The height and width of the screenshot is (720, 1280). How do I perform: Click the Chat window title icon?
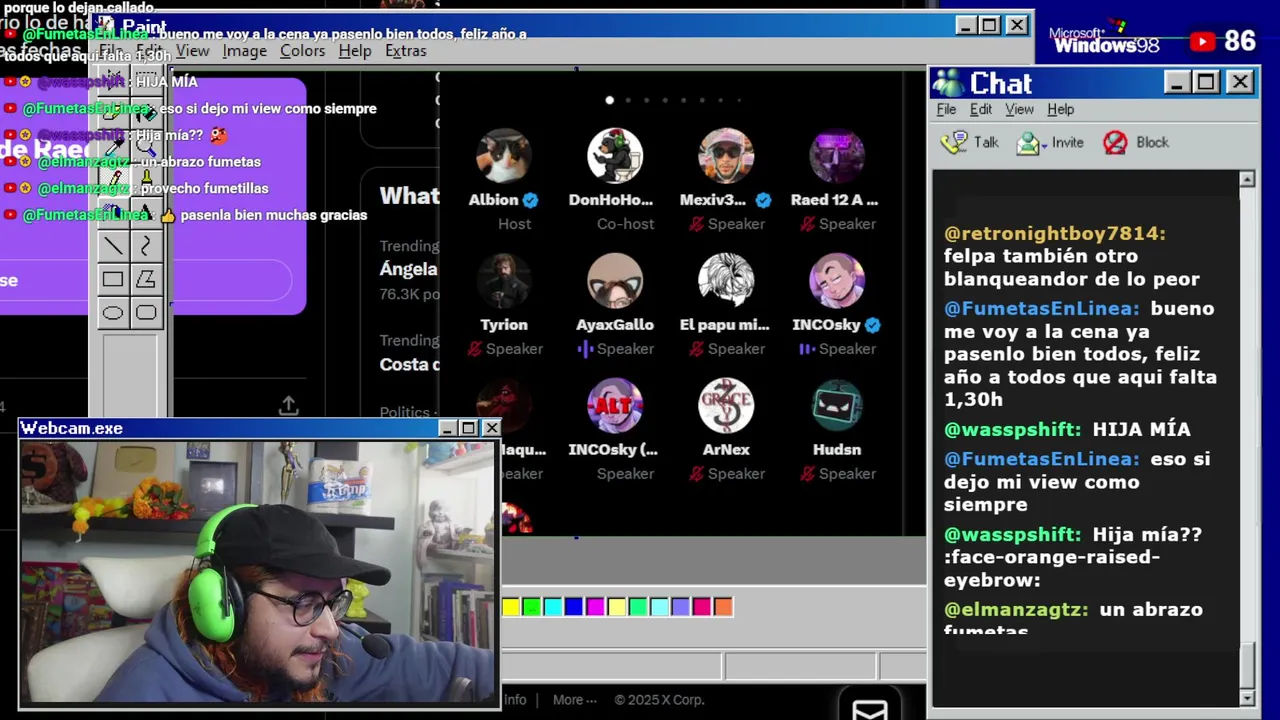tap(948, 83)
